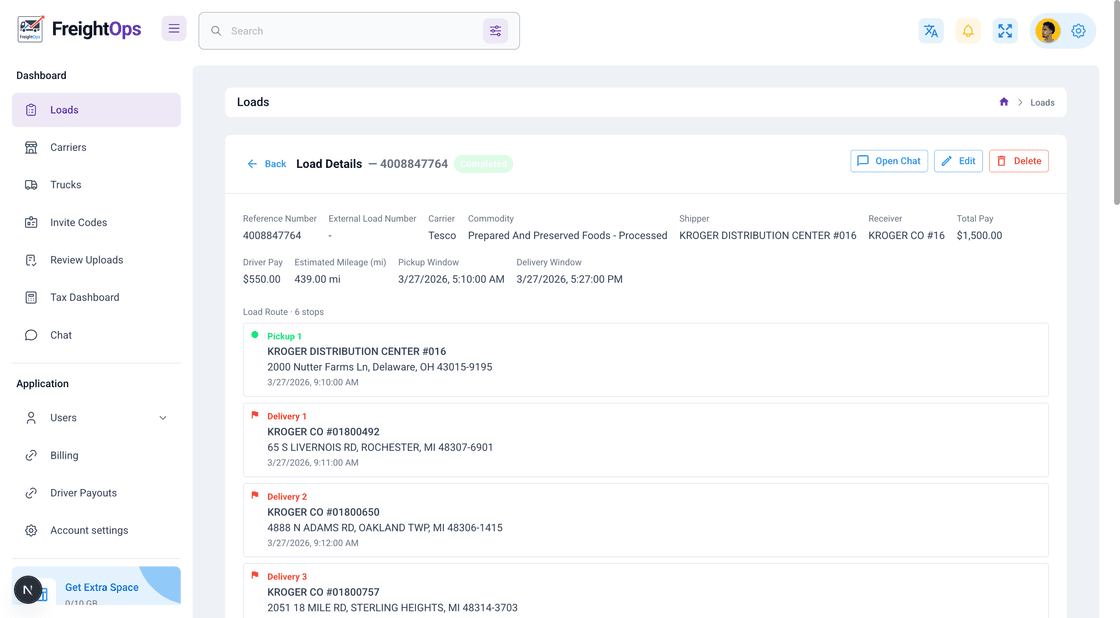Click the back arrow icon
Image resolution: width=1120 pixels, height=618 pixels.
[251, 164]
